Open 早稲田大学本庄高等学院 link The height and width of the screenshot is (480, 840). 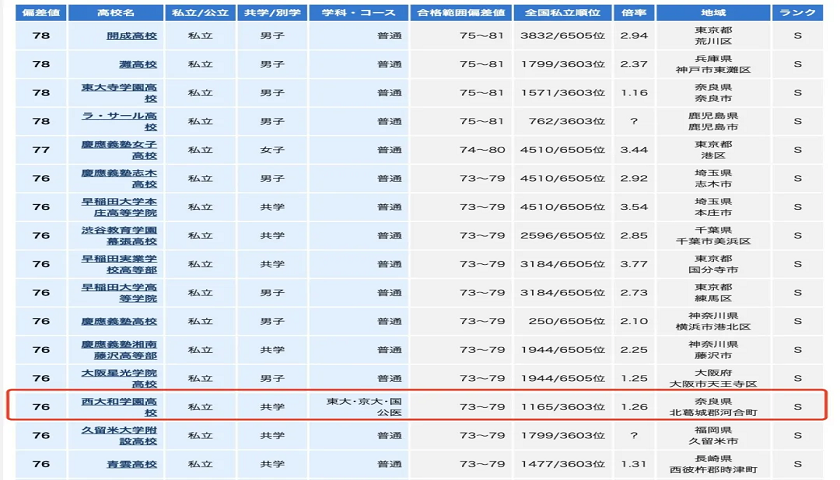(x=118, y=207)
